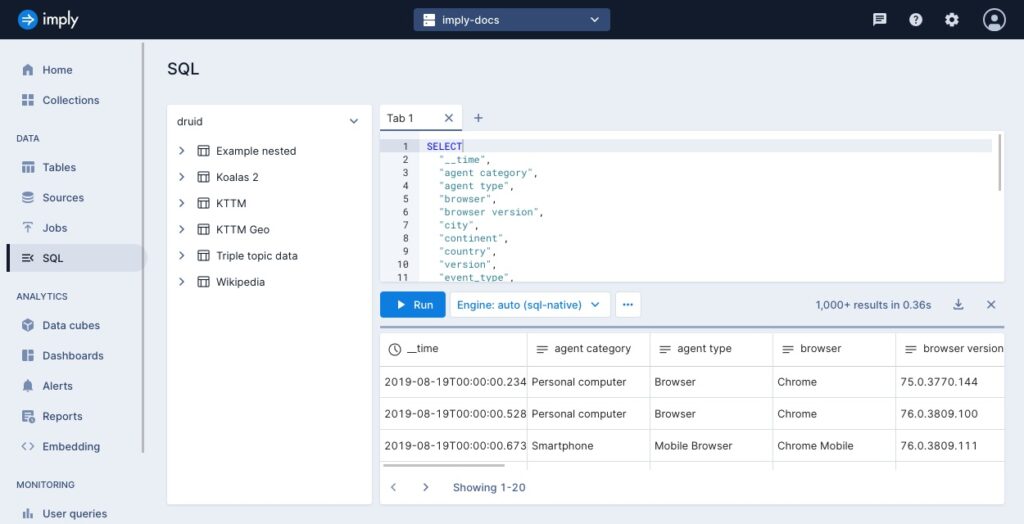Image resolution: width=1024 pixels, height=524 pixels.
Task: Expand the Koalas 2 table
Action: pyautogui.click(x=182, y=177)
